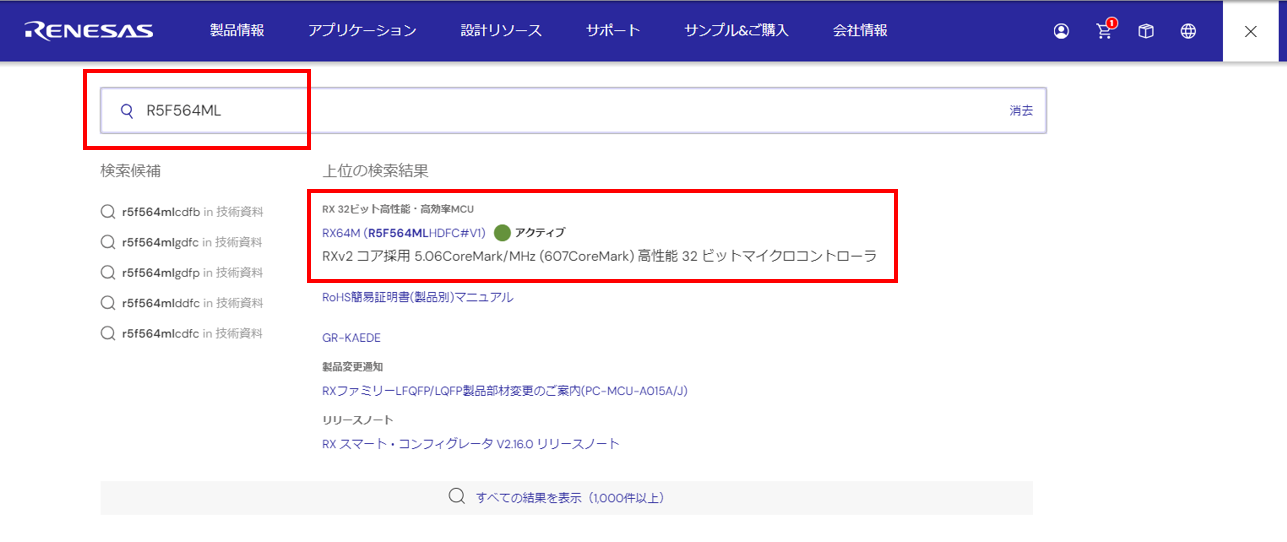The width and height of the screenshot is (1287, 542).
Task: Click the box package icon in header
Action: point(1146,31)
